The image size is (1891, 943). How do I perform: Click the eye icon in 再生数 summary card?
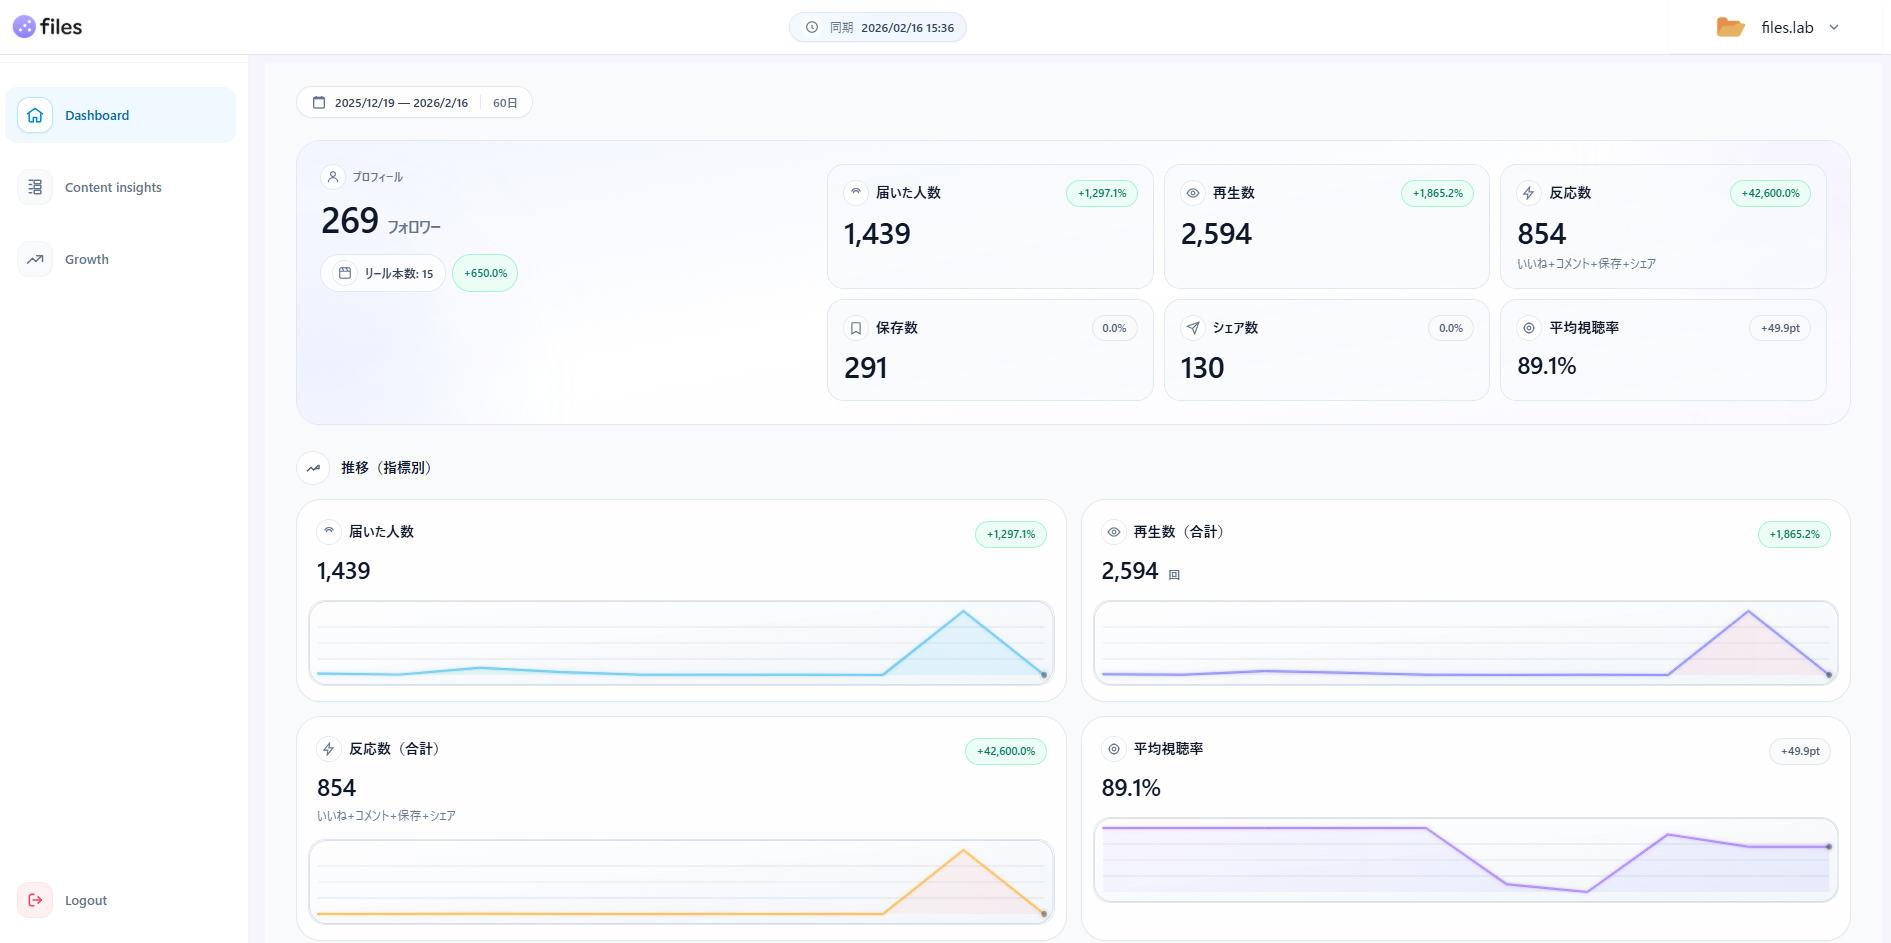pos(1193,193)
